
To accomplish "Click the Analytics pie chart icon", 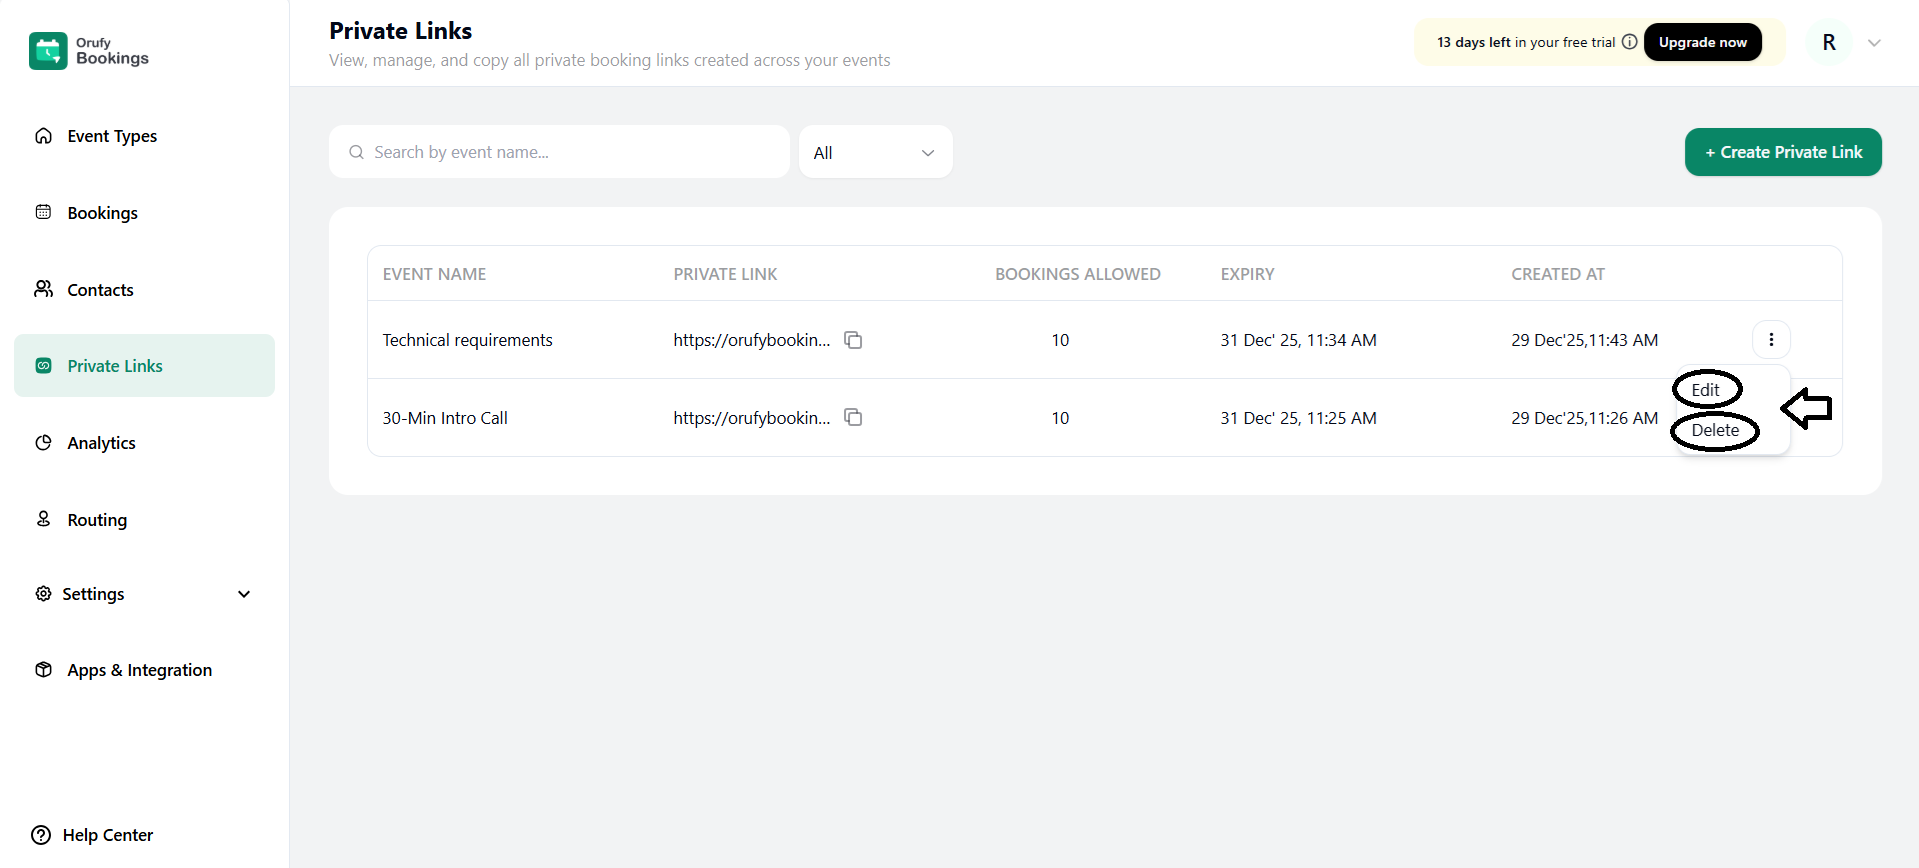I will [x=44, y=443].
